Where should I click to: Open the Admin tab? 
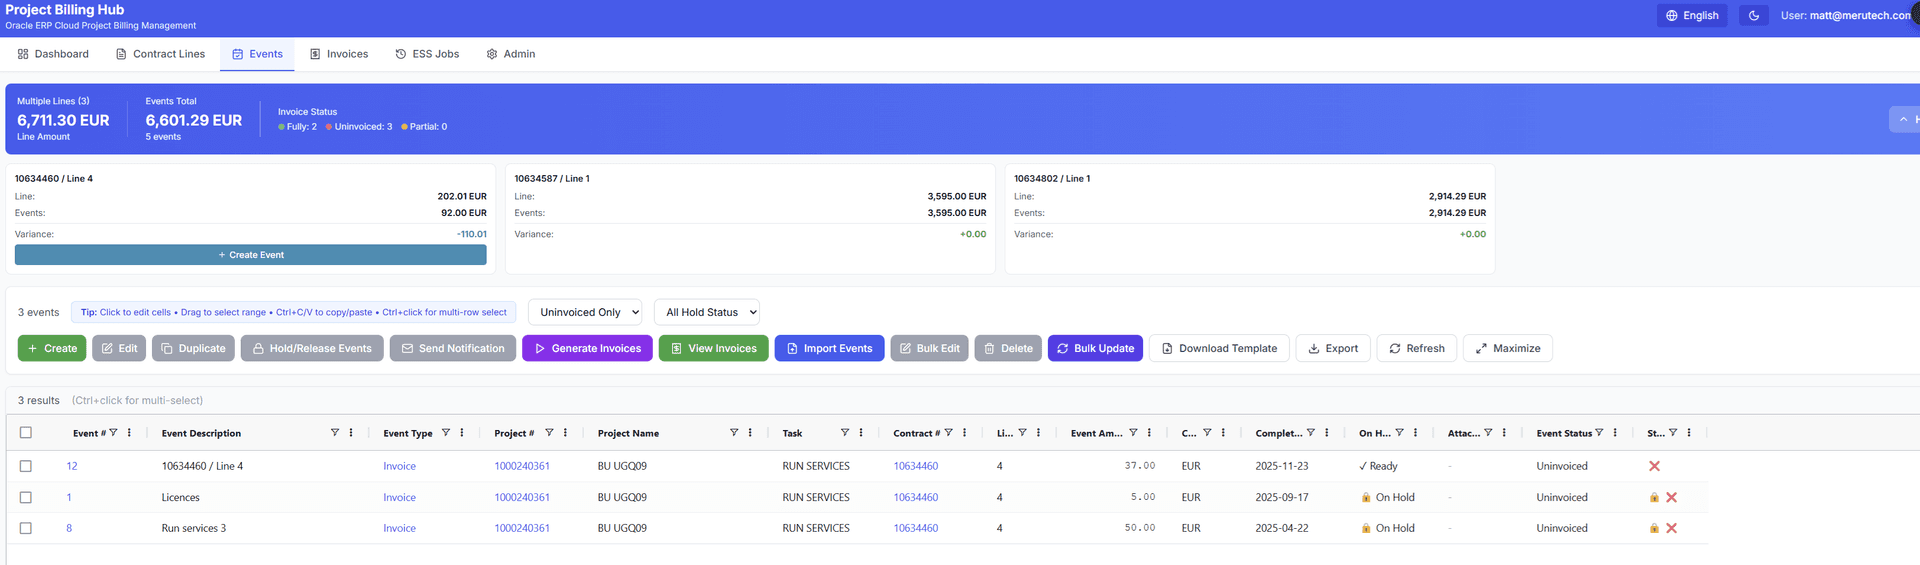(x=511, y=54)
